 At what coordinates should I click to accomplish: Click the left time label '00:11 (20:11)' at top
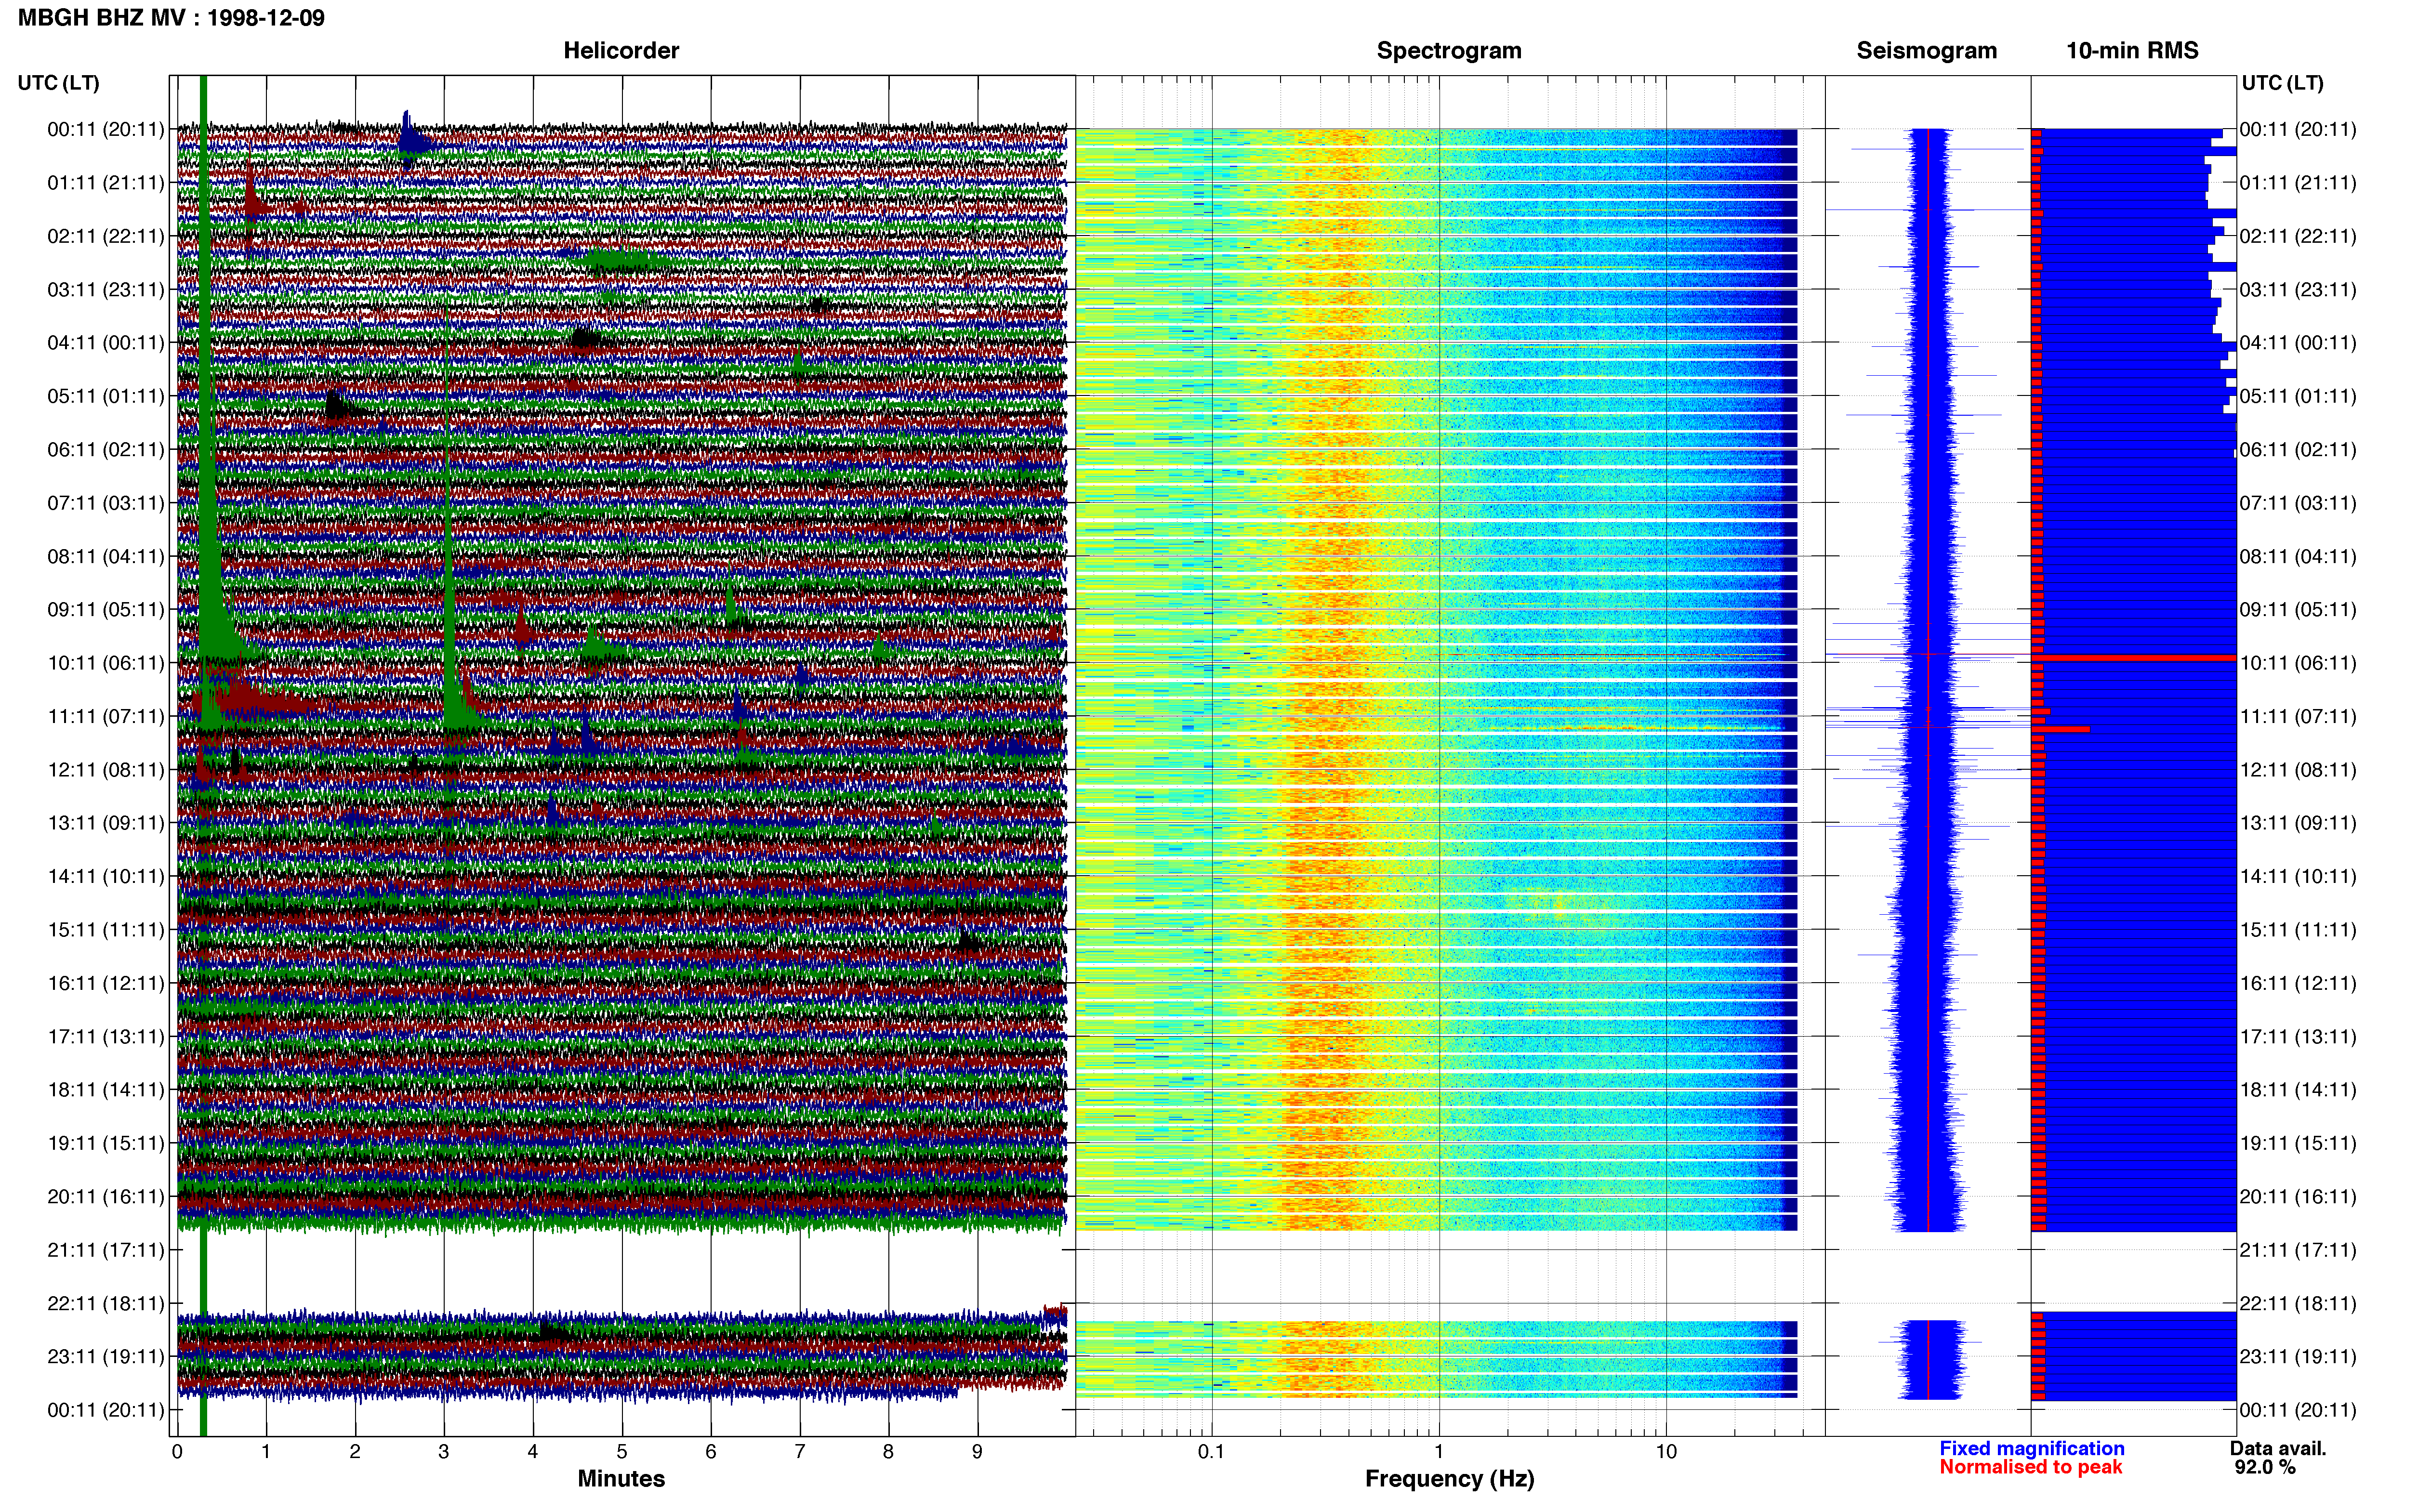(106, 129)
